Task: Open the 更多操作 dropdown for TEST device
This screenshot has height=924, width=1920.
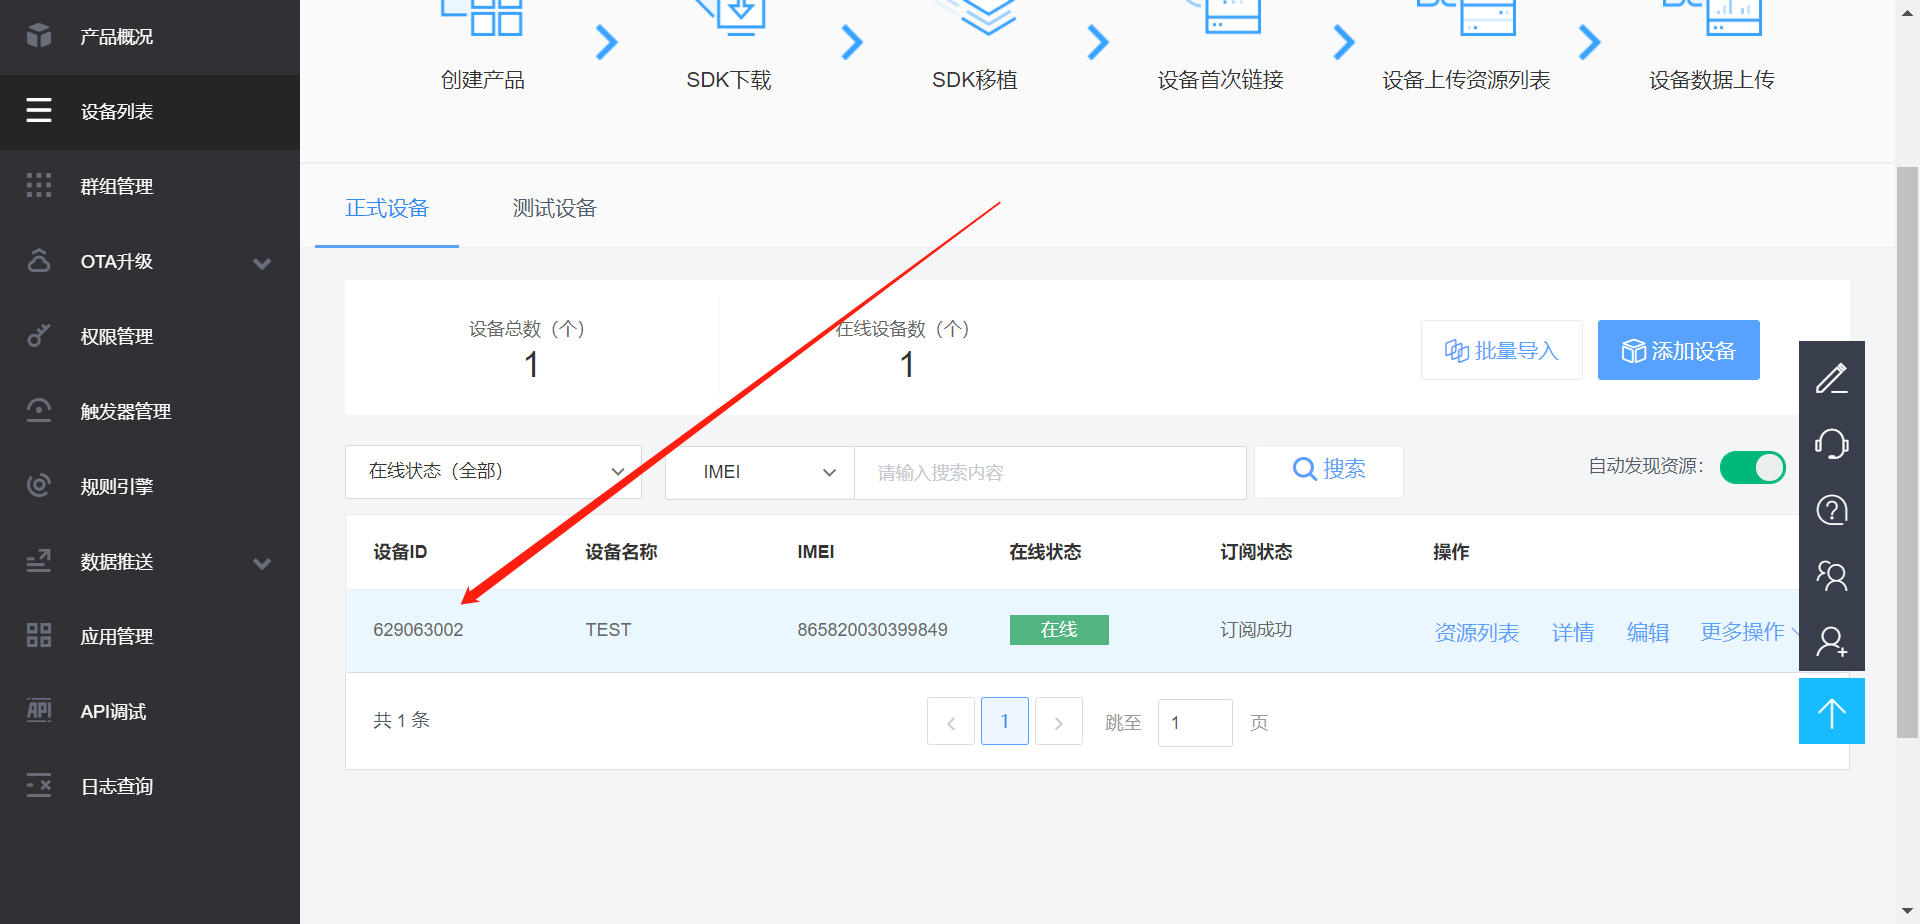Action: click(x=1743, y=632)
